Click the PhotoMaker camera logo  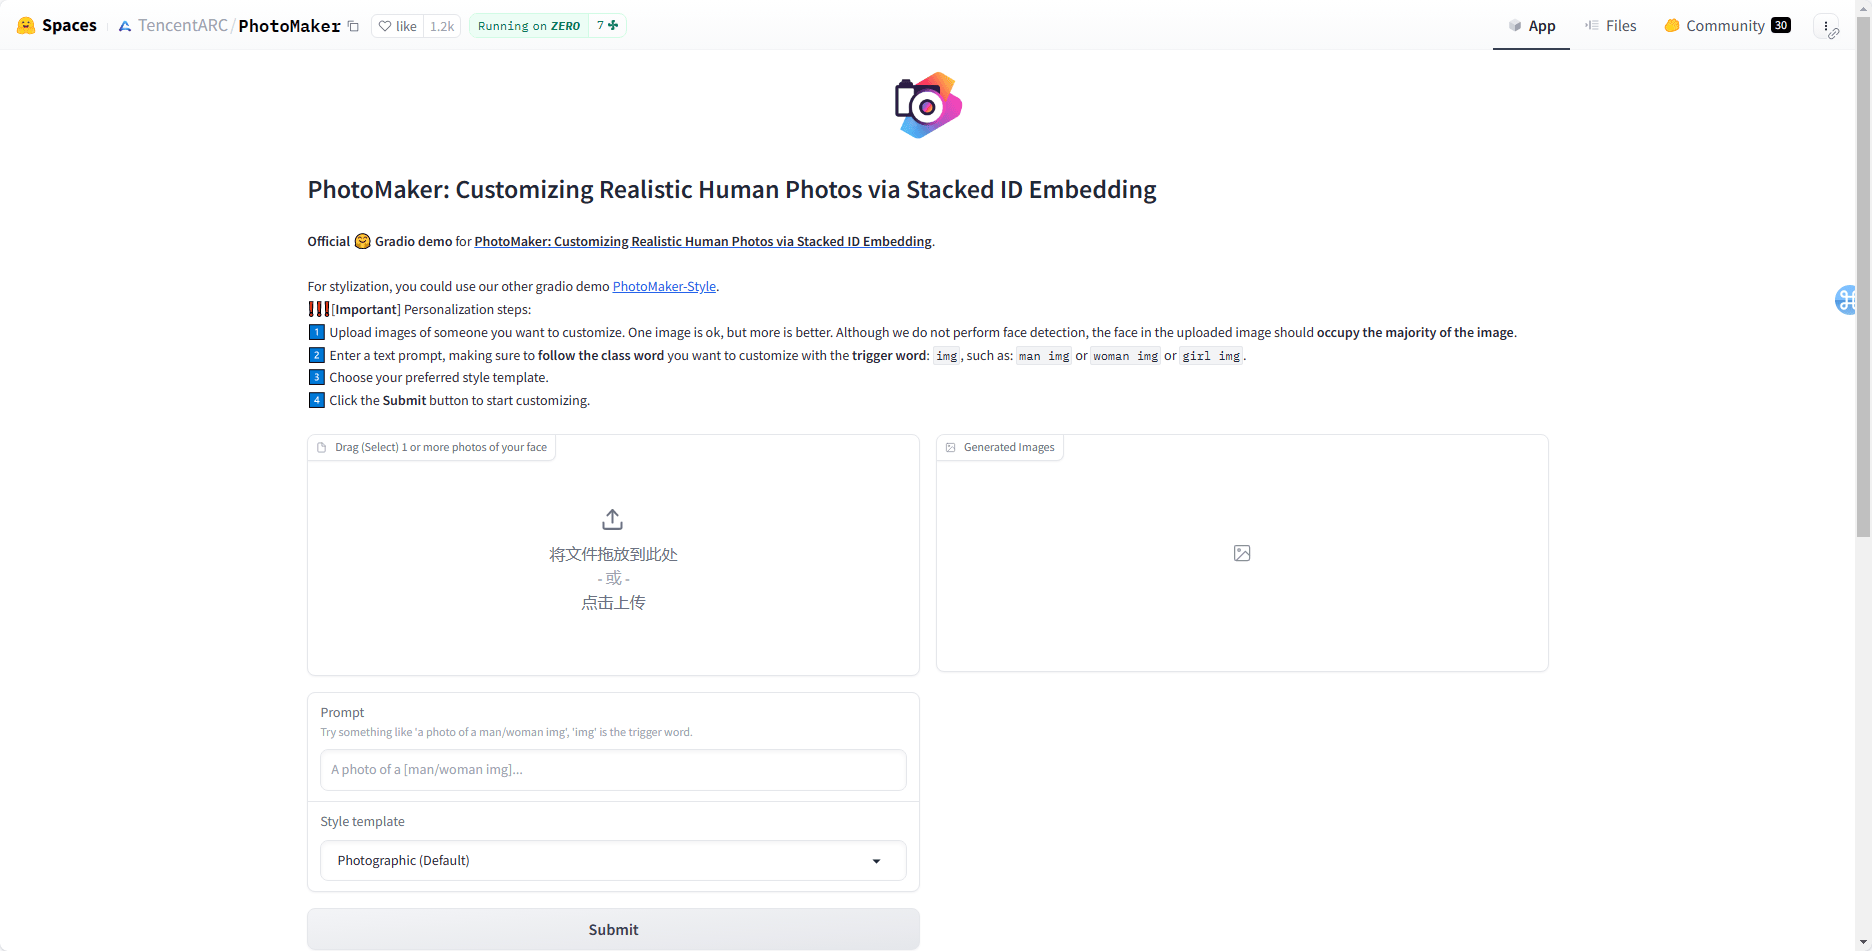point(928,105)
